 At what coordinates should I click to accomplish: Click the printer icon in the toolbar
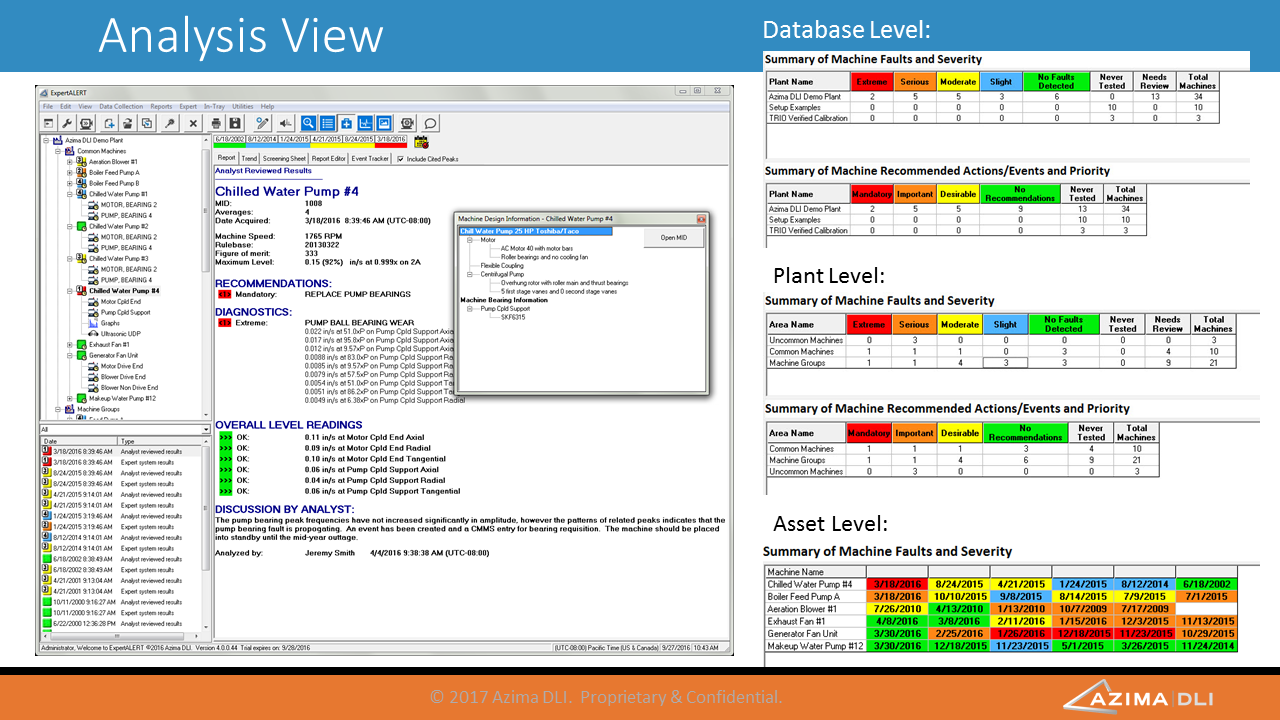(216, 123)
